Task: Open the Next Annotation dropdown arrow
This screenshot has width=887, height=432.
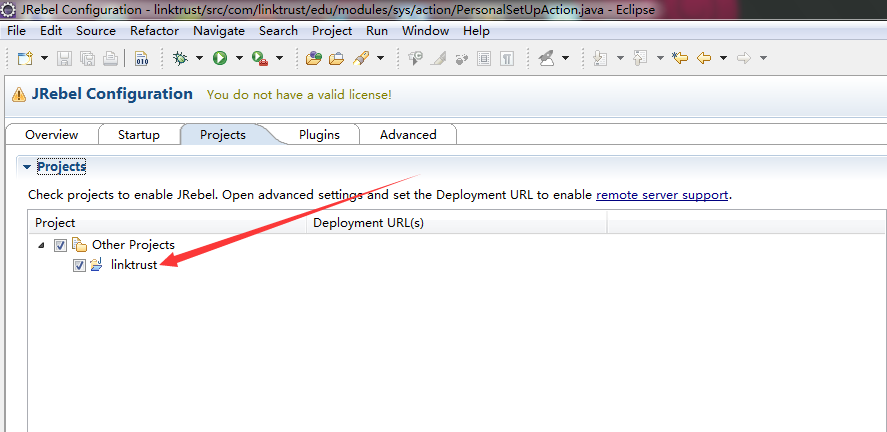Action: tap(620, 58)
